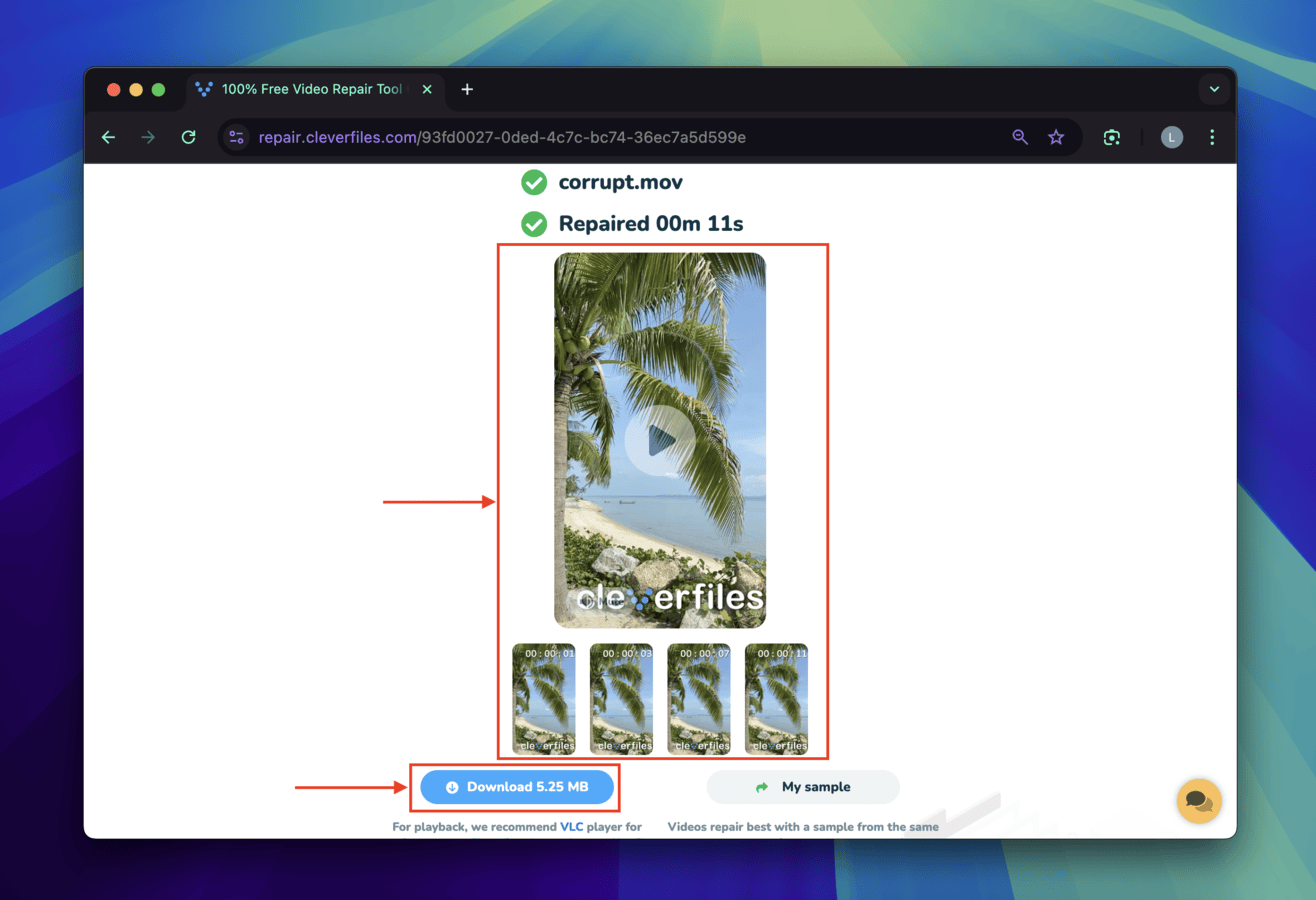
Task: Click the browser back arrow
Action: 108,138
